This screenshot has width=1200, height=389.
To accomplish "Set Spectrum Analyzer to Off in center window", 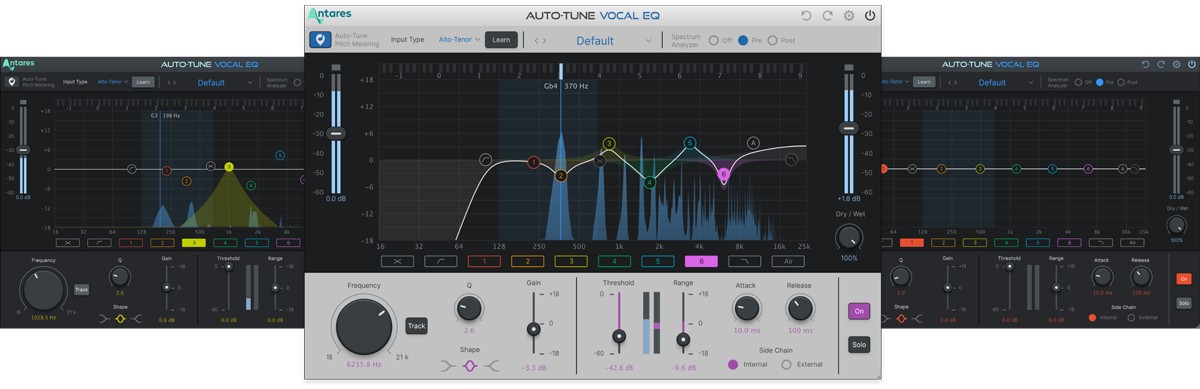I will point(714,41).
